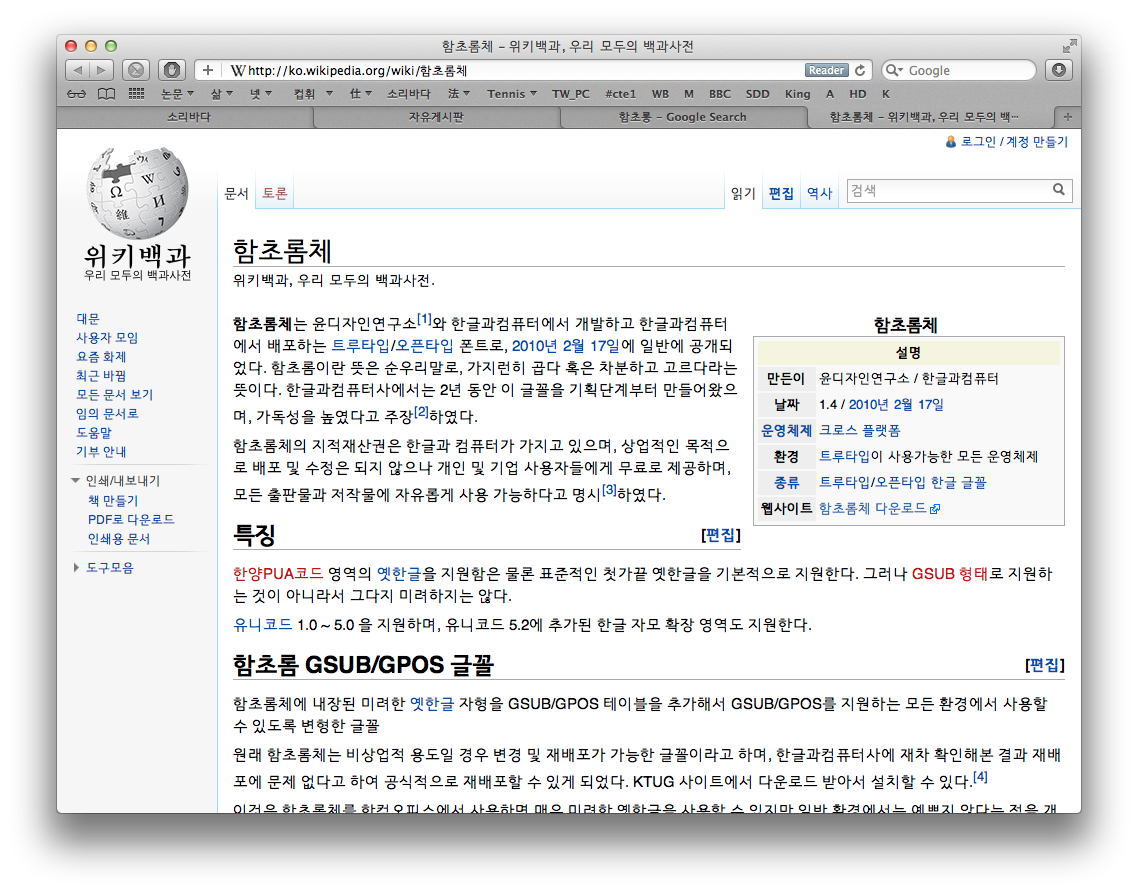
Task: Open the 住 bookmarks folder dropdown
Action: [x=361, y=94]
